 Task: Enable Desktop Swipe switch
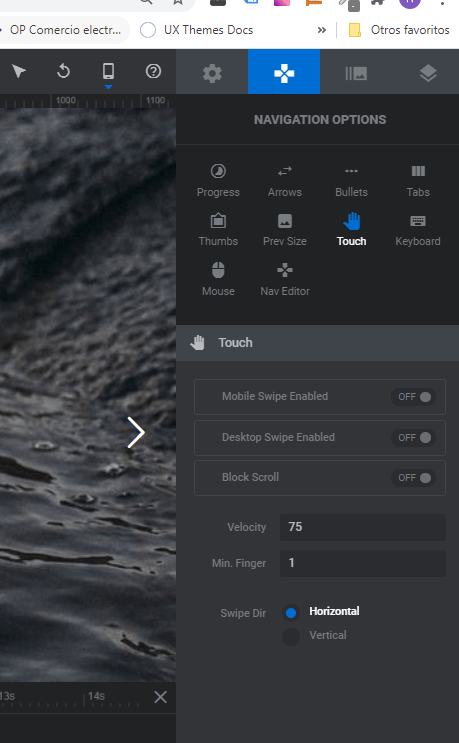tap(414, 437)
